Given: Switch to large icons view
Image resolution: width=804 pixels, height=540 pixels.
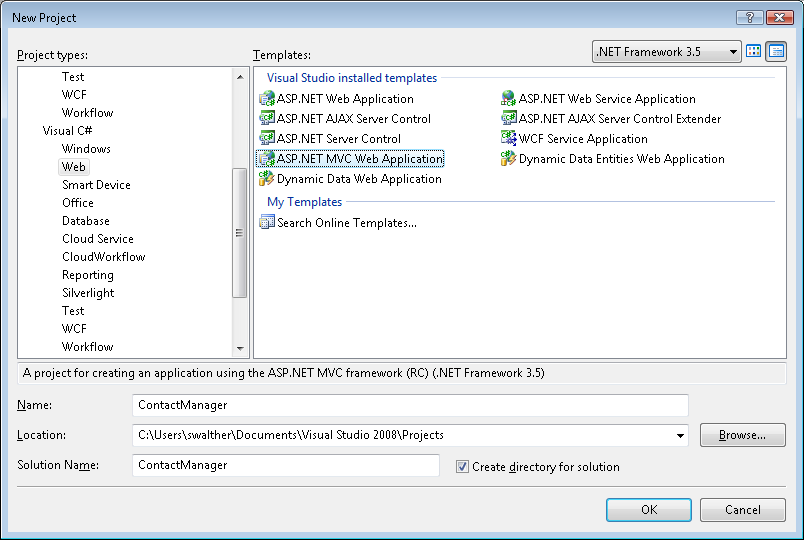Looking at the screenshot, I should [x=754, y=51].
